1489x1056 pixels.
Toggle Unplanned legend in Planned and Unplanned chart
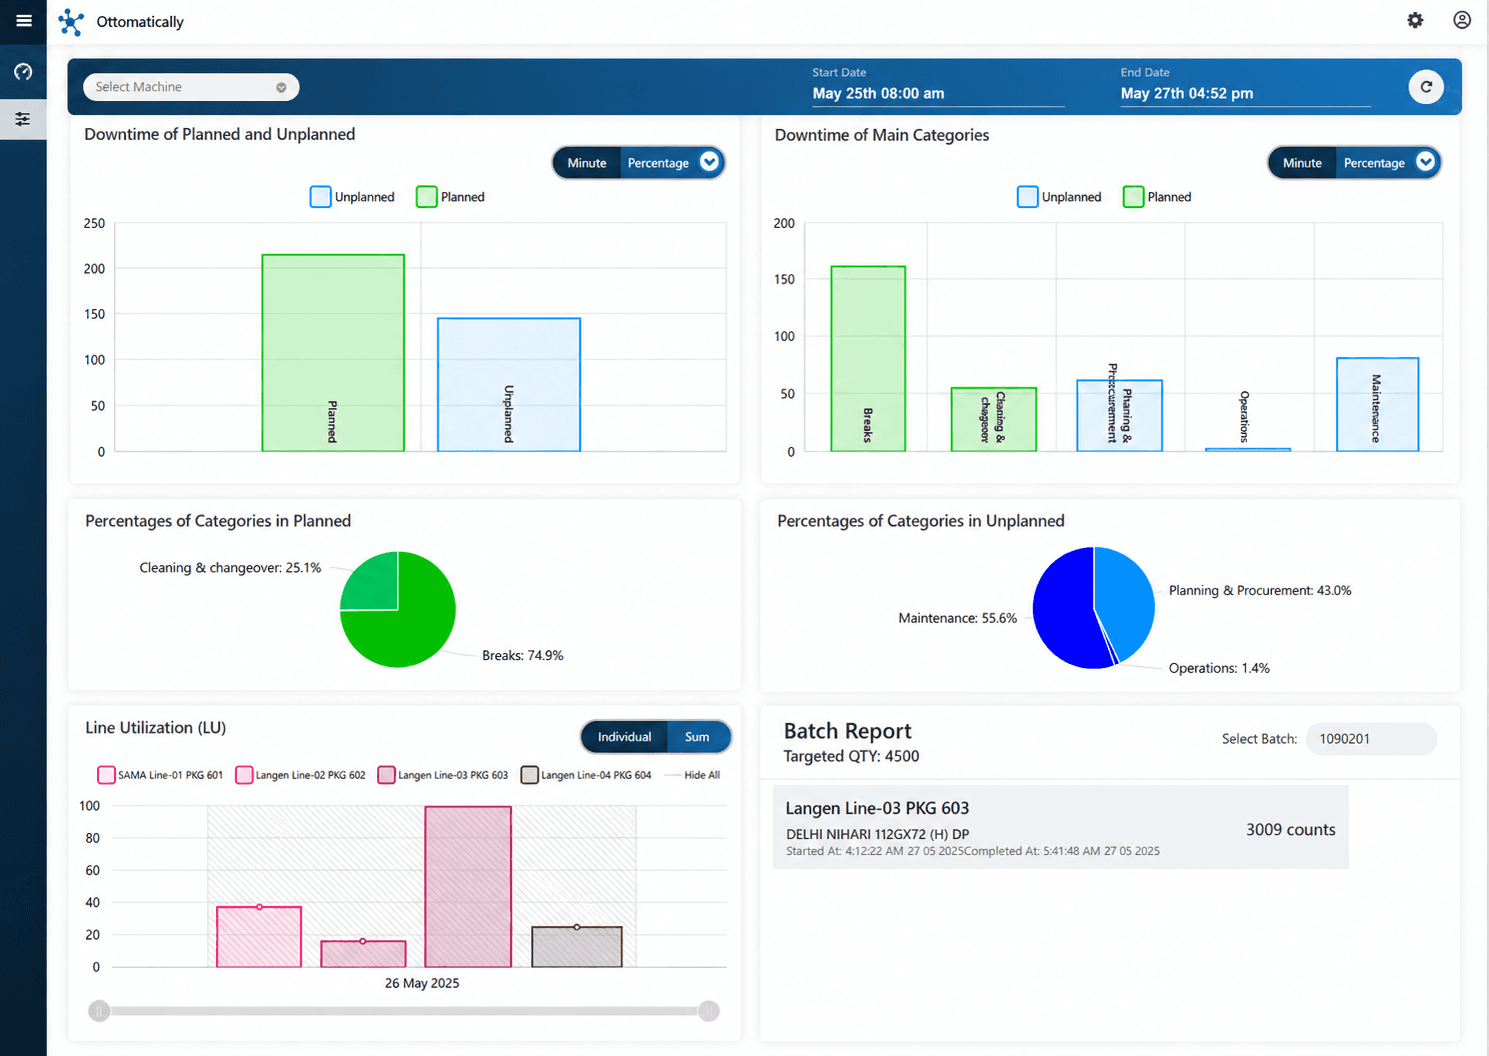coord(352,197)
